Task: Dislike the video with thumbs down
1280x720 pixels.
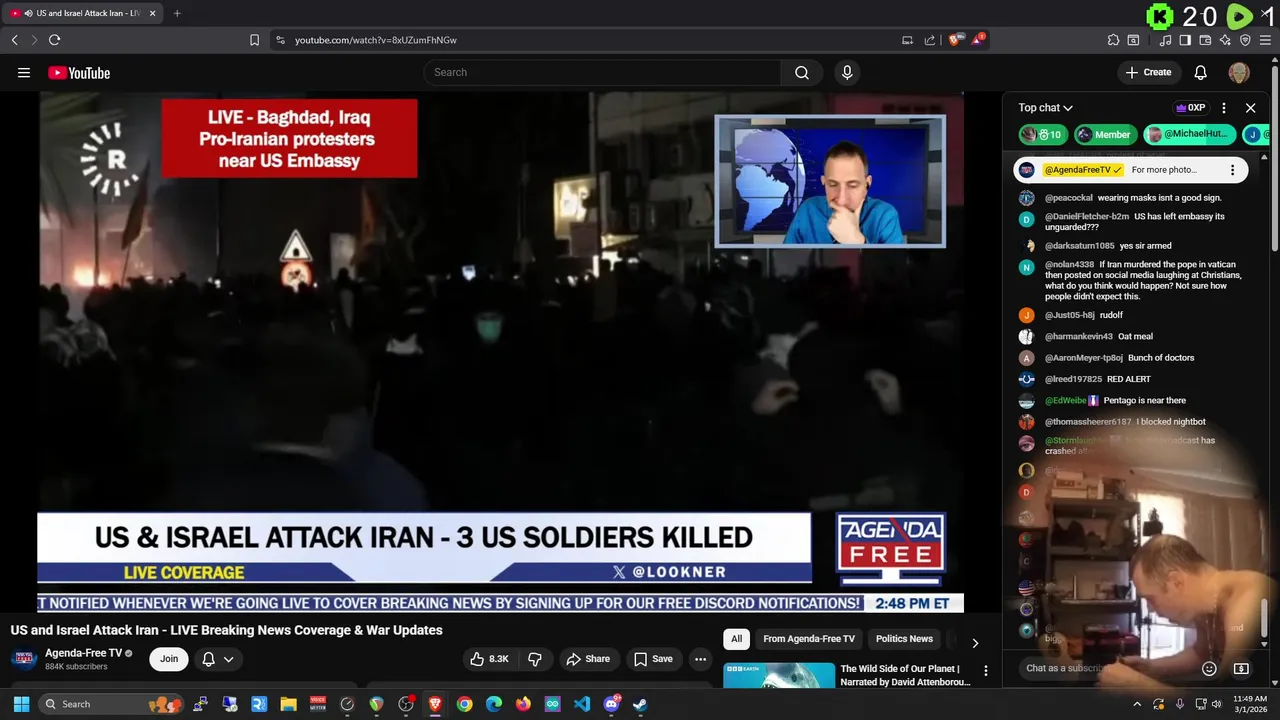Action: [x=535, y=659]
